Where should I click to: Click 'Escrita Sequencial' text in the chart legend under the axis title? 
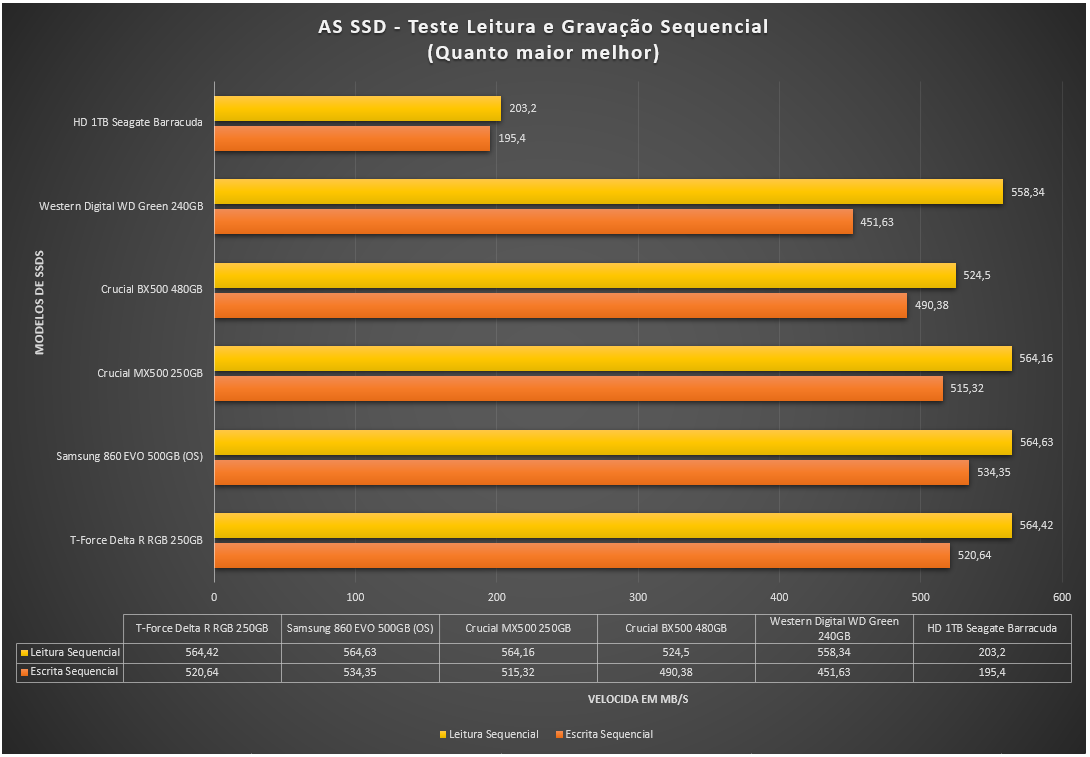pyautogui.click(x=609, y=735)
